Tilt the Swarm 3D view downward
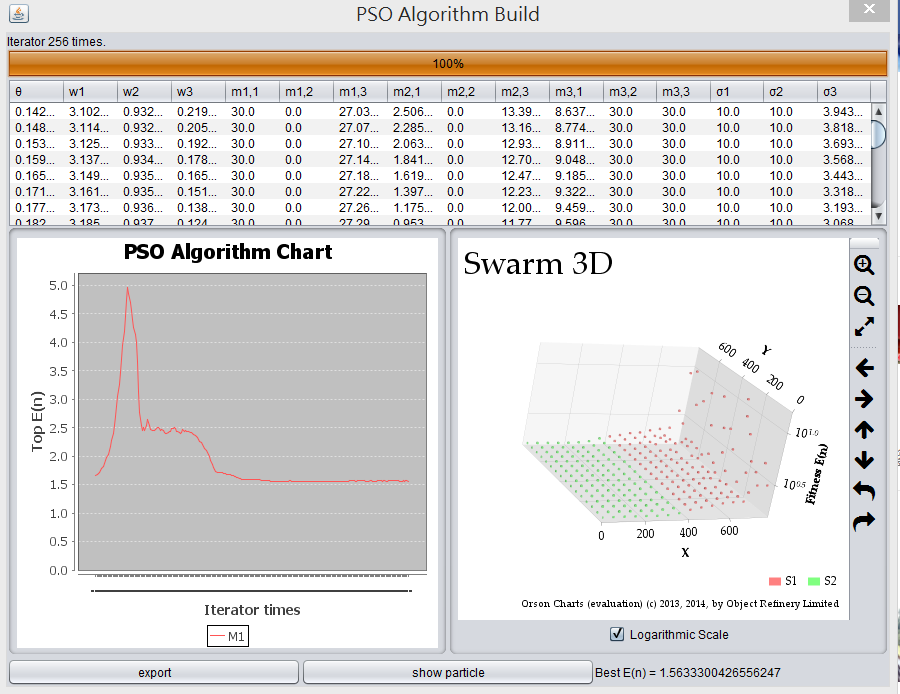The image size is (900, 694). point(863,460)
